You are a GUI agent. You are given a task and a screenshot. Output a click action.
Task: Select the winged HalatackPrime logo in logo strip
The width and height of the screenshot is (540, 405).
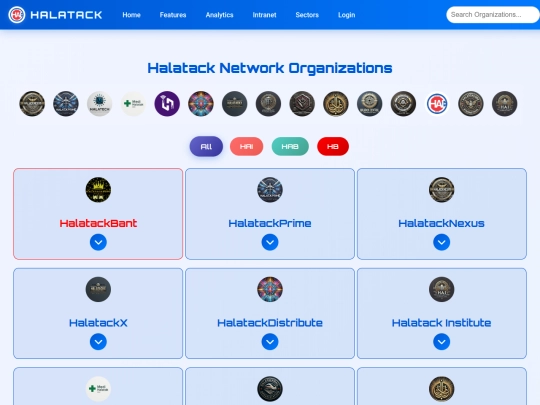pos(66,104)
